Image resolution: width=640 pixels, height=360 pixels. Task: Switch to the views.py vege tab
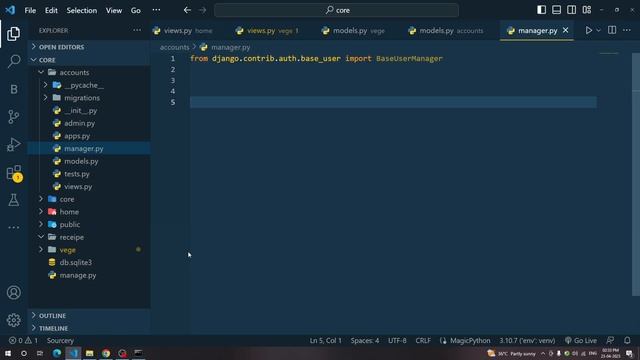[268, 31]
